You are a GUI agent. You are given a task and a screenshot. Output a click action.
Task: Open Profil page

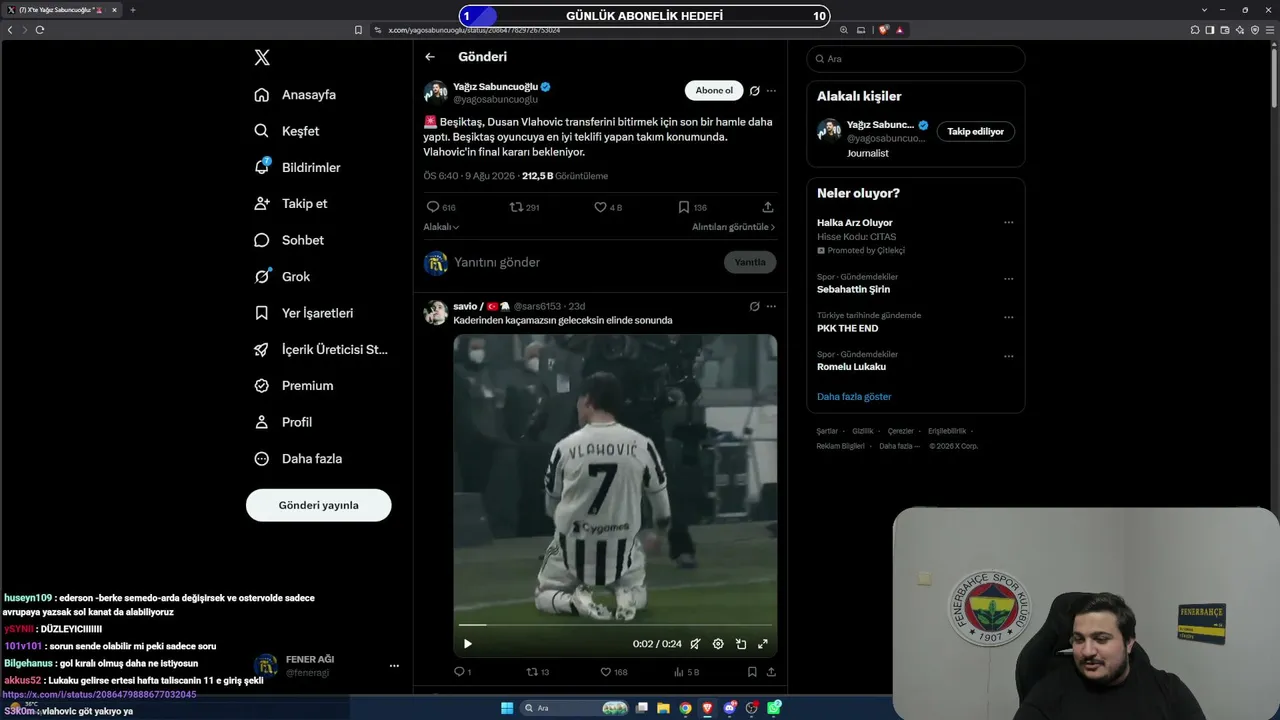(283, 422)
